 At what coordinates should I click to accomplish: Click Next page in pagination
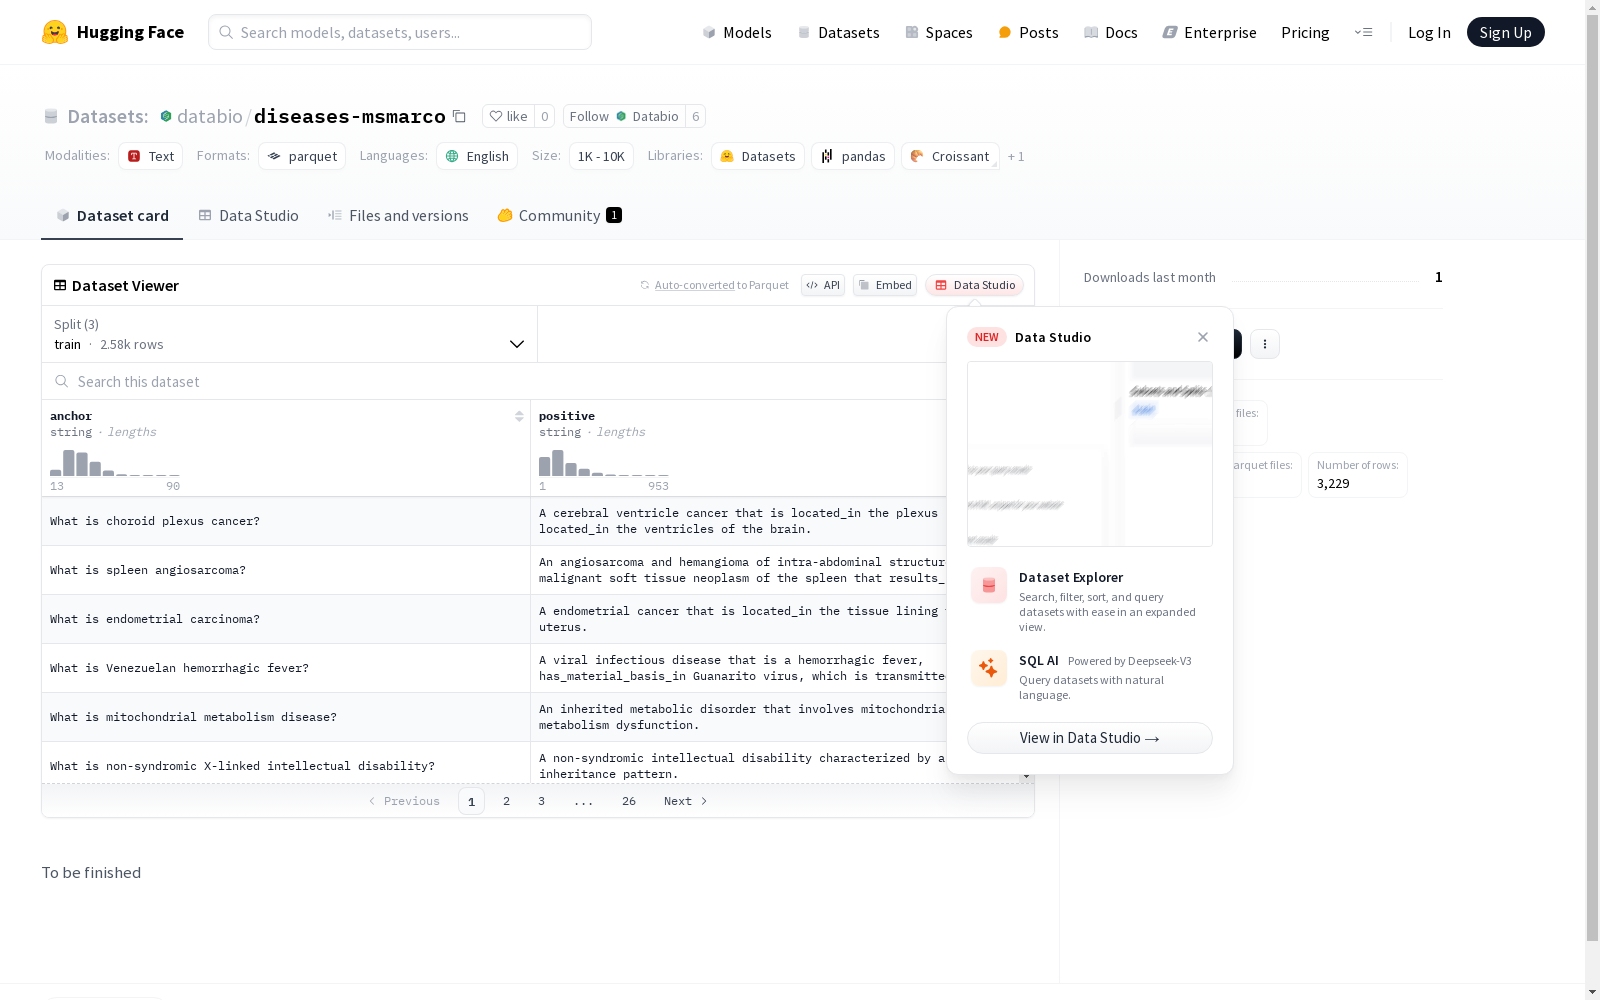686,801
